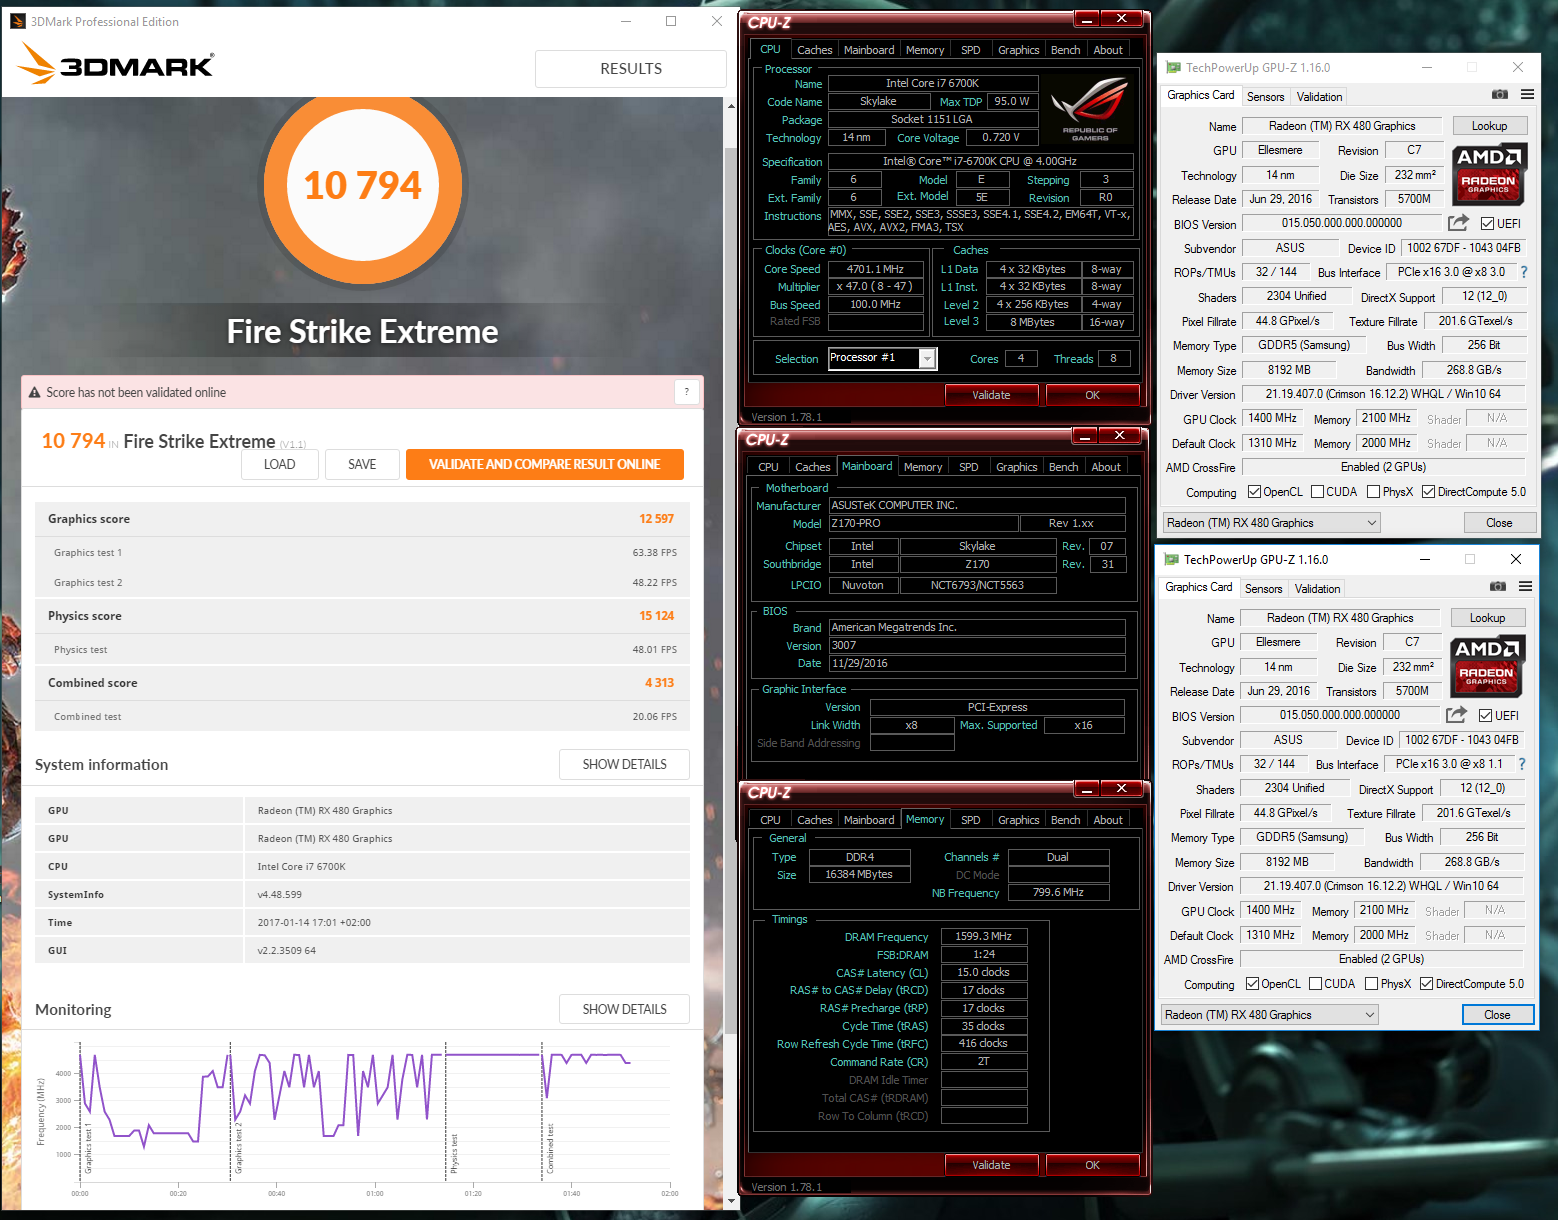
Task: Open GPU selector dropdown in top GPU-Z window
Action: pyautogui.click(x=1272, y=523)
